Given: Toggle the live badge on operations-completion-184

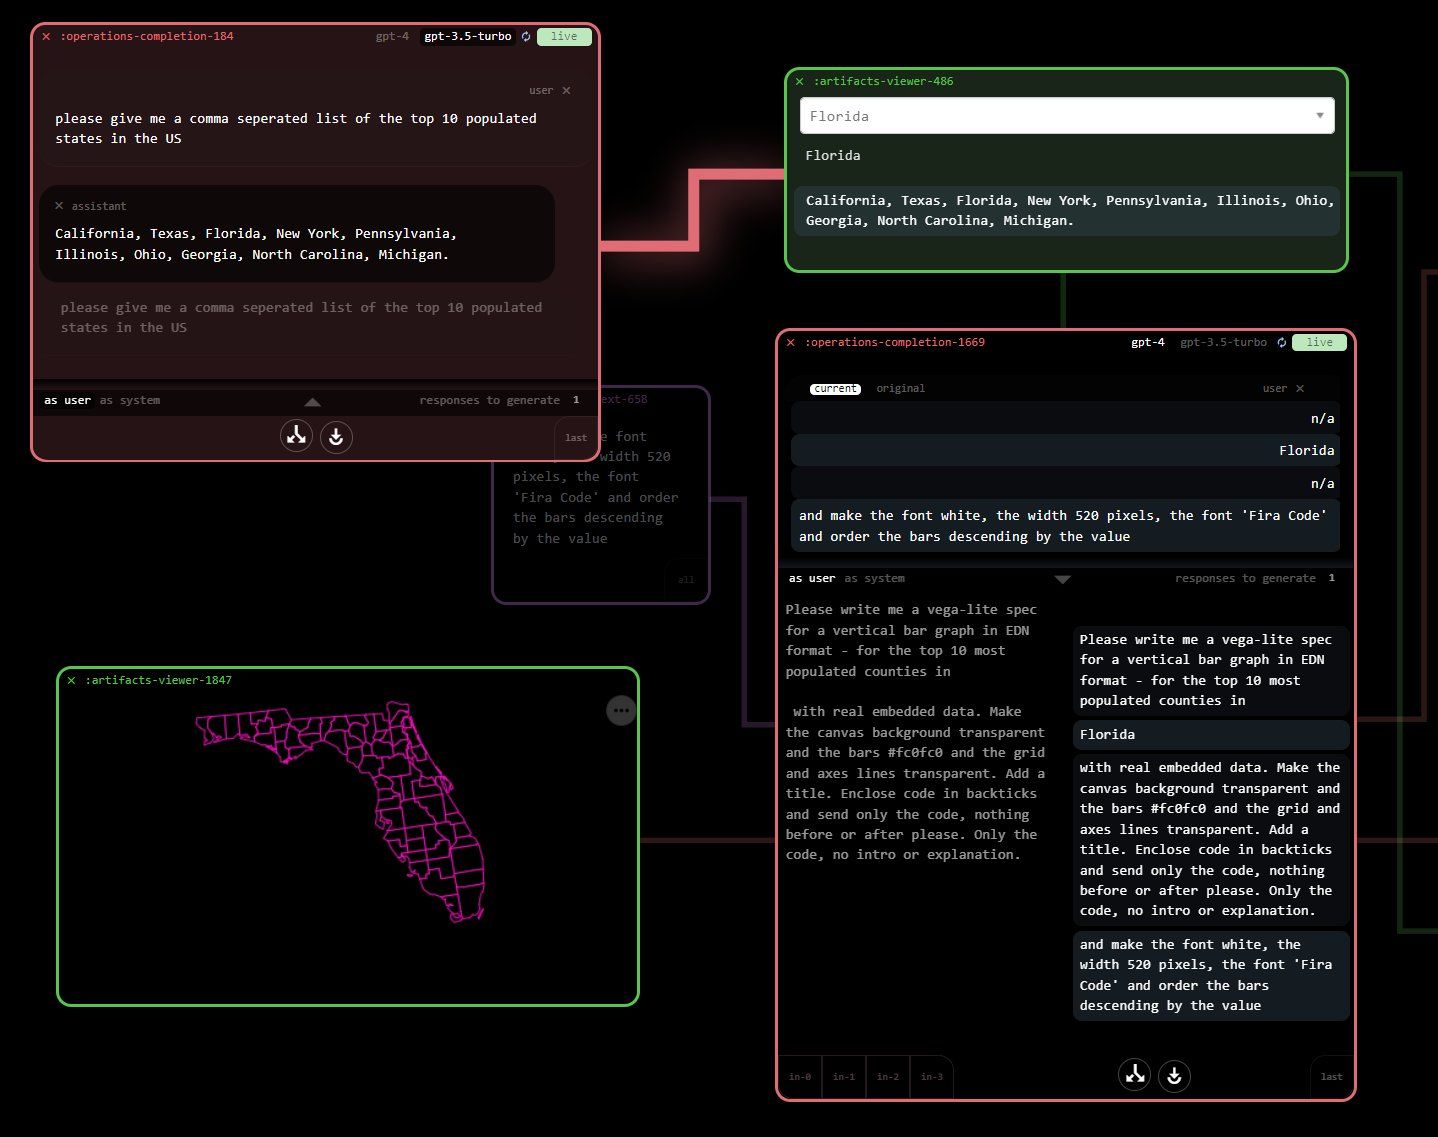Looking at the screenshot, I should [x=564, y=36].
